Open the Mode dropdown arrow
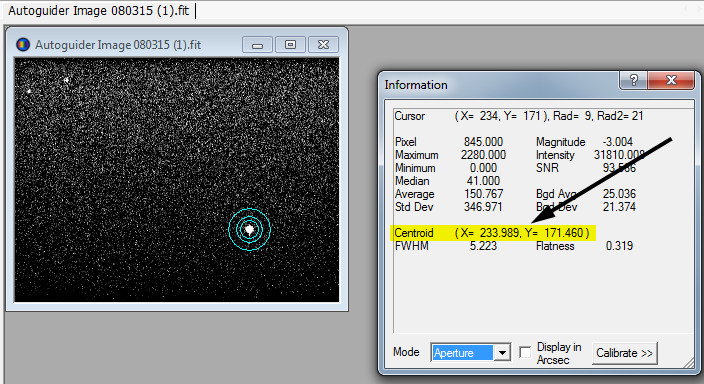Image resolution: width=704 pixels, height=384 pixels. pyautogui.click(x=502, y=353)
